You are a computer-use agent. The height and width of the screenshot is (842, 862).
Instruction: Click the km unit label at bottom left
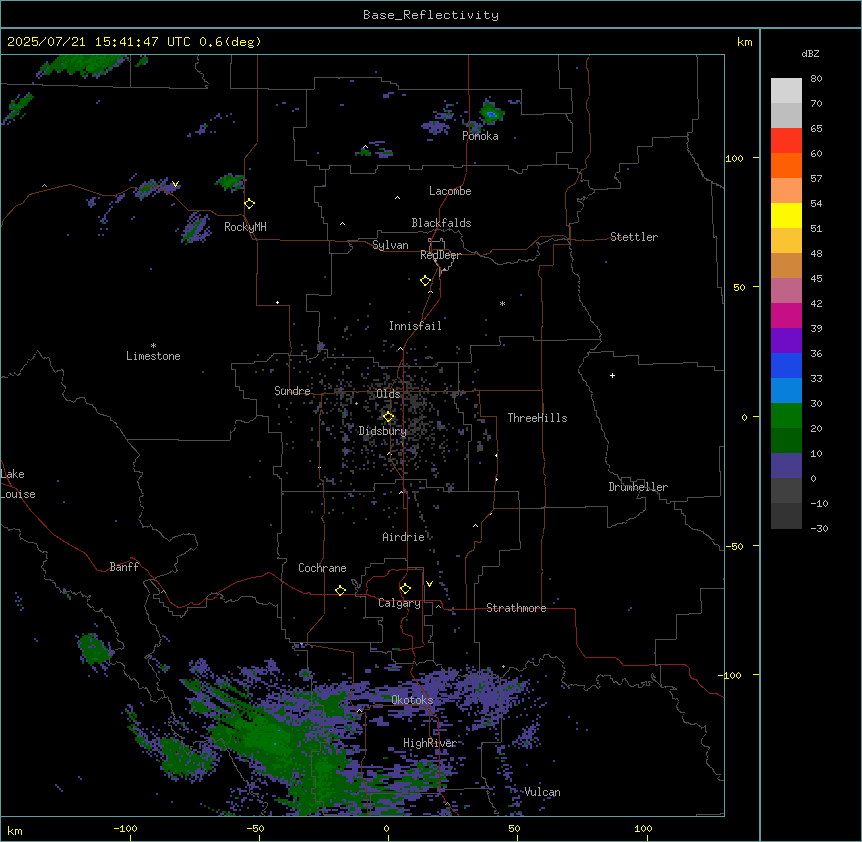pyautogui.click(x=15, y=831)
